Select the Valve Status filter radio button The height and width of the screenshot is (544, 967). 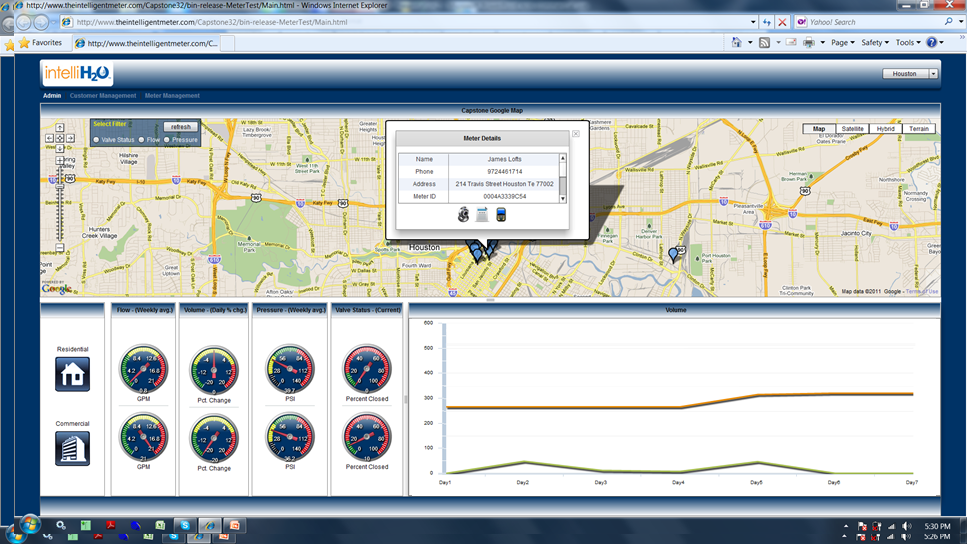tap(96, 140)
